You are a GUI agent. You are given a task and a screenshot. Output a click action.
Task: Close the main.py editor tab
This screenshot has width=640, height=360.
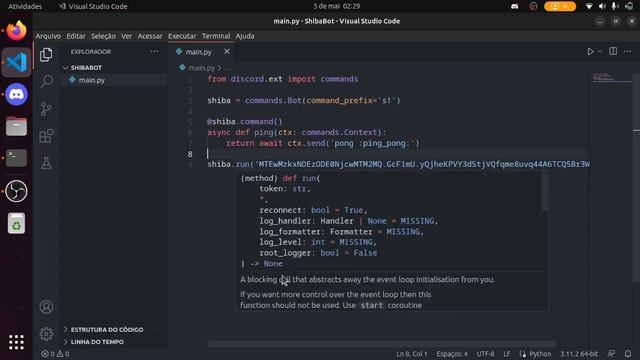227,51
